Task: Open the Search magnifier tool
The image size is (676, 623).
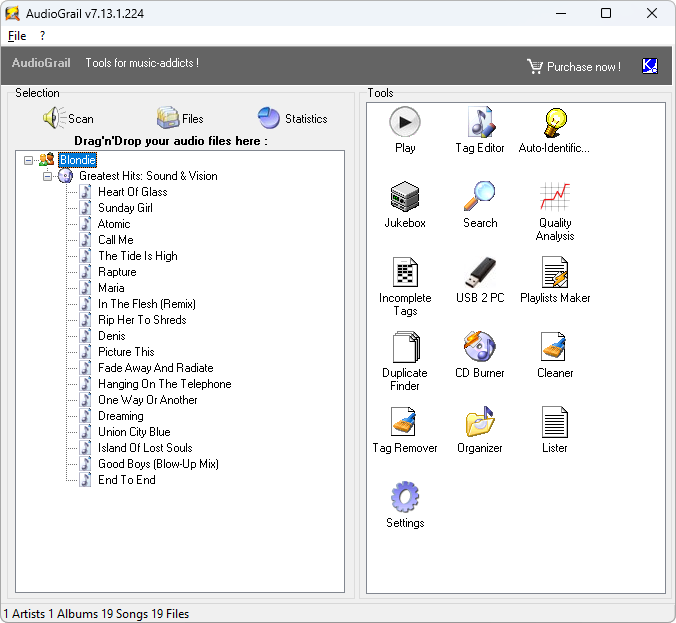Action: [480, 205]
